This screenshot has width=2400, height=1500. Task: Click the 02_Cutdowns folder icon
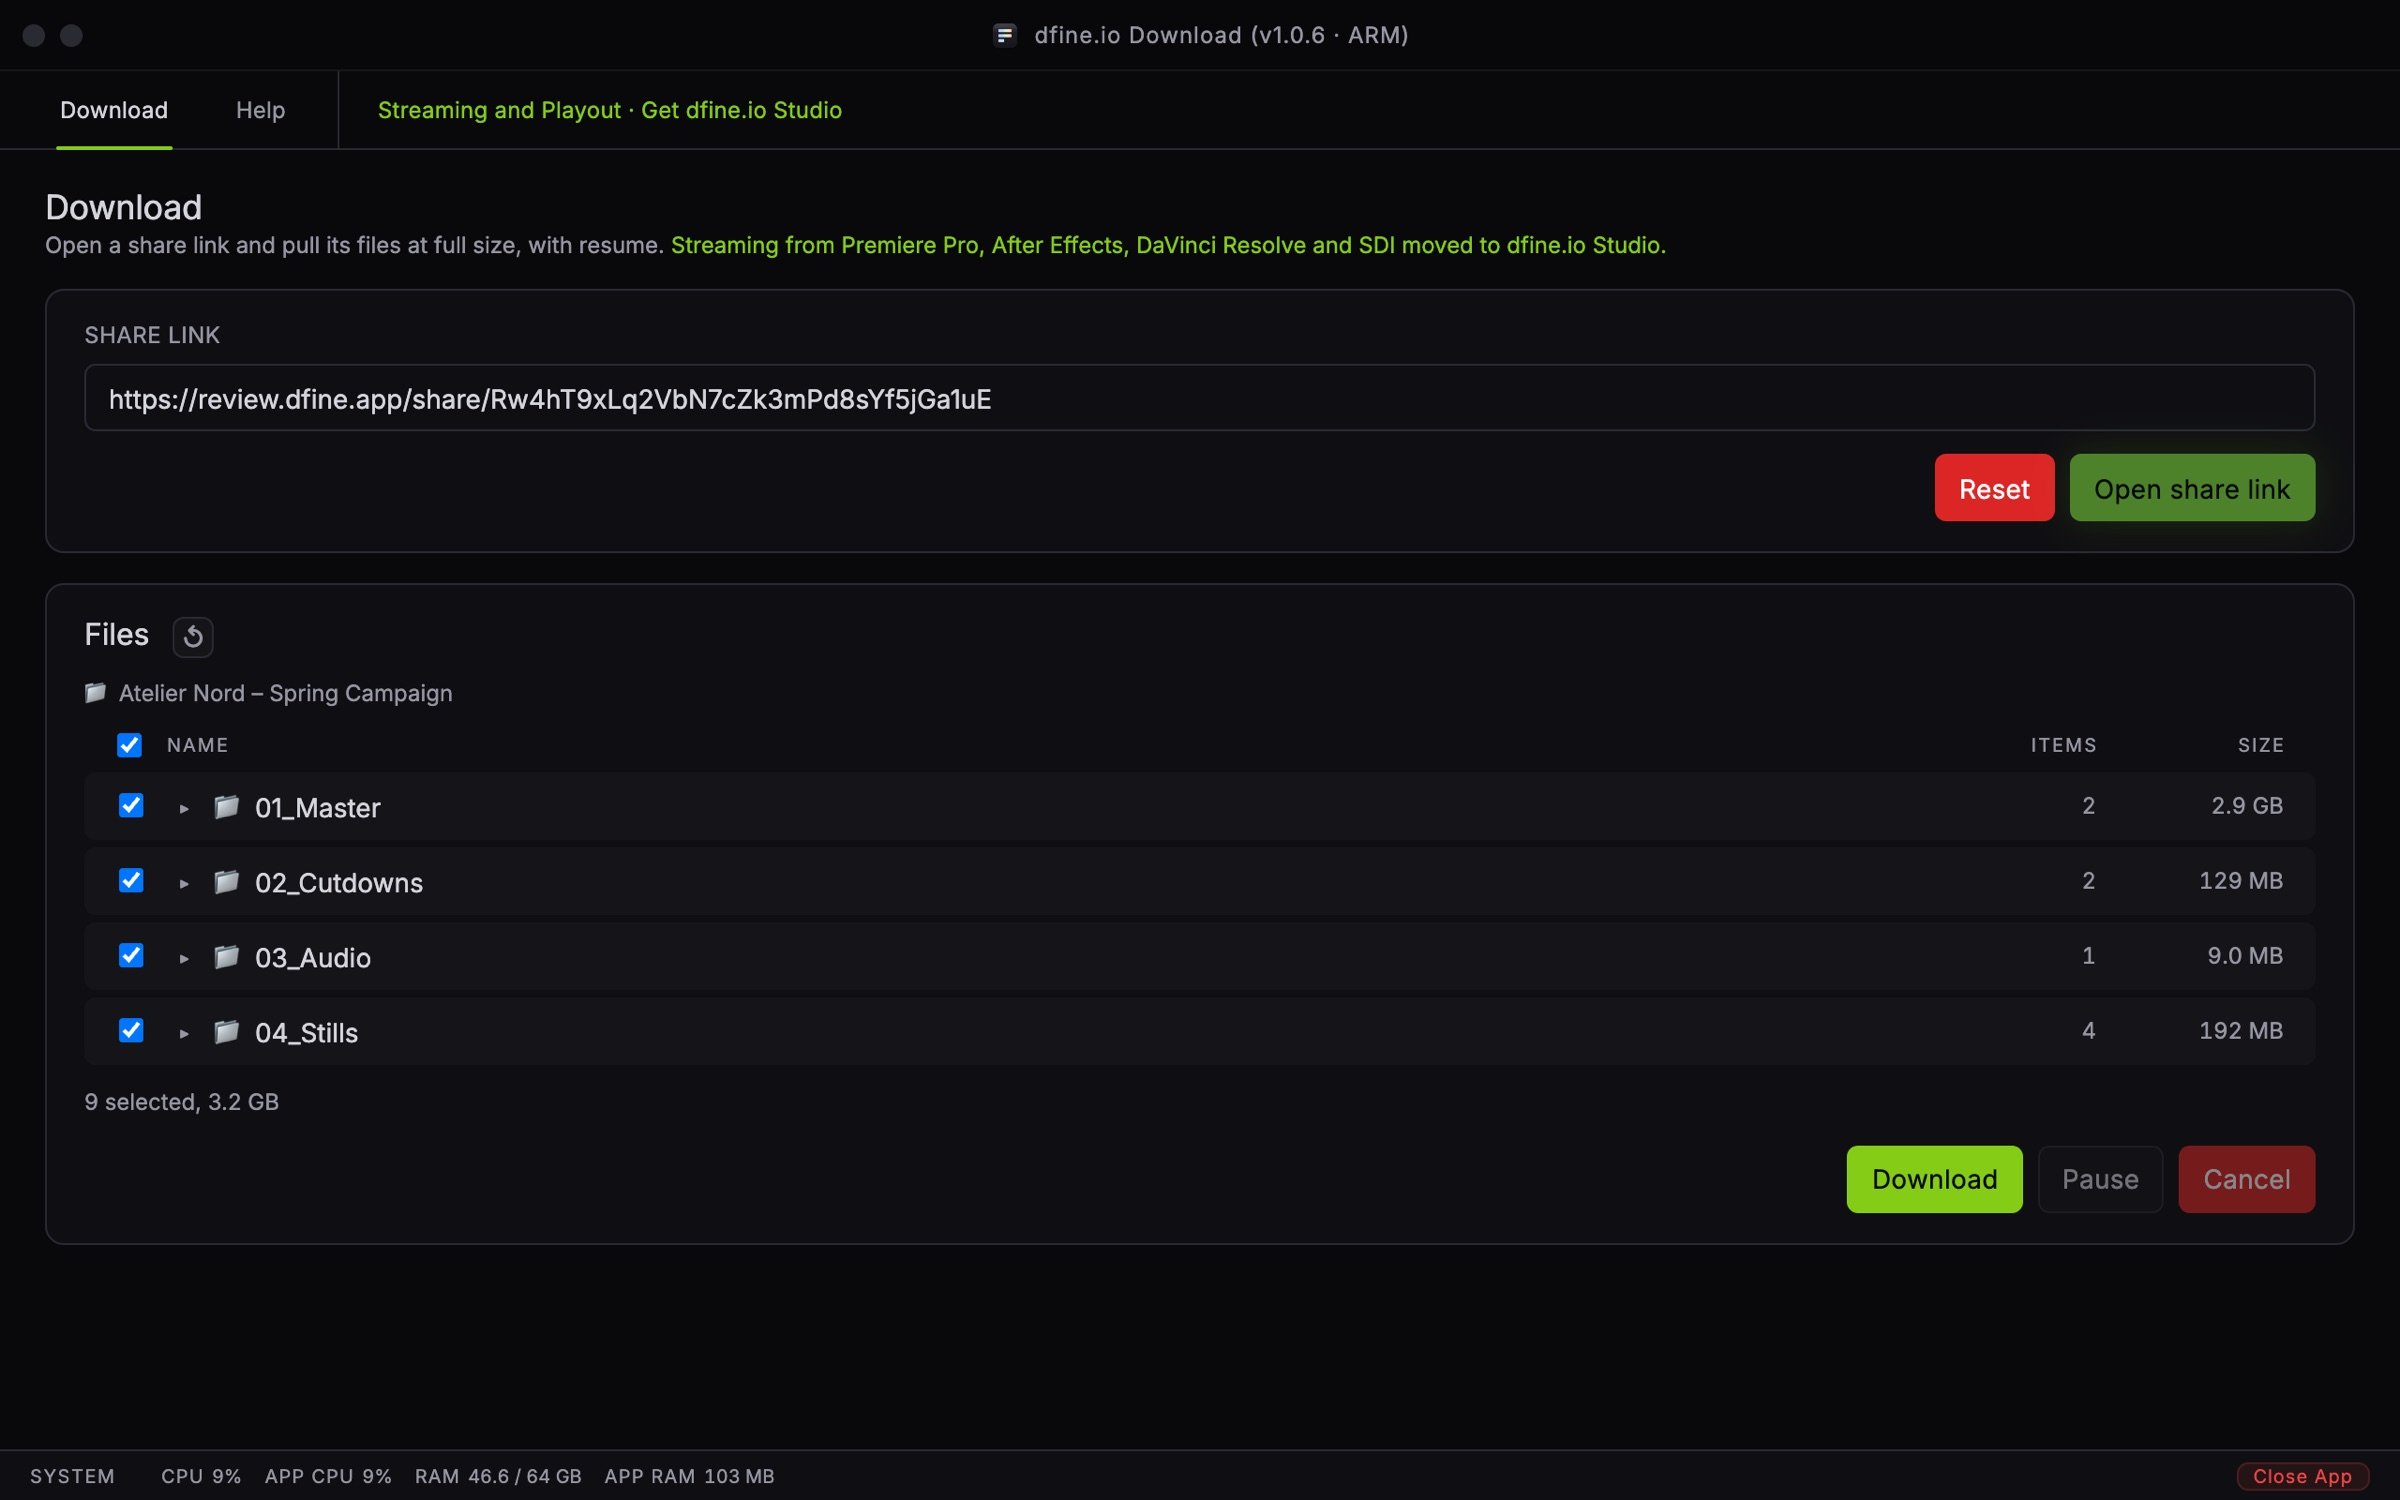(x=227, y=881)
